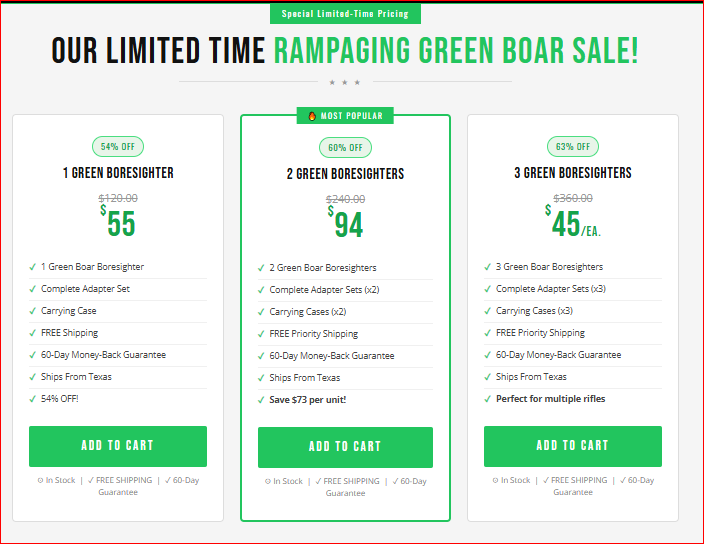704x544 pixels.
Task: Add 2 Green Boresighters to cart
Action: 345,447
